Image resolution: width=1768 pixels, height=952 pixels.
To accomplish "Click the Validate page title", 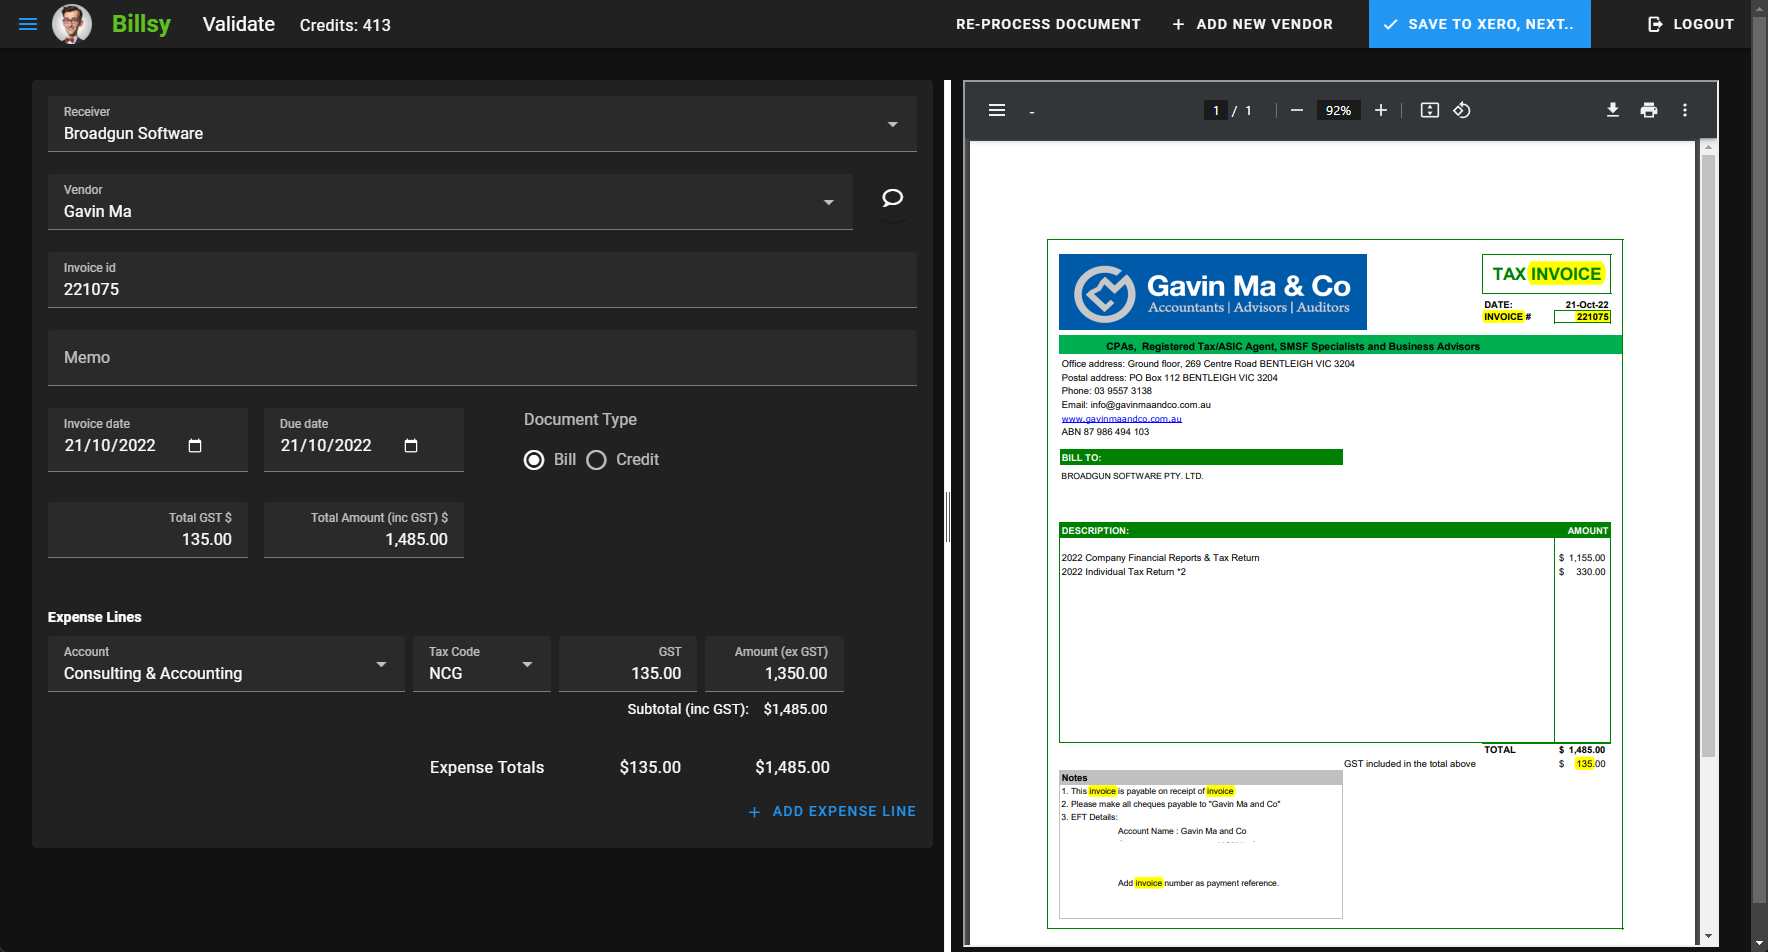I will click(x=239, y=24).
